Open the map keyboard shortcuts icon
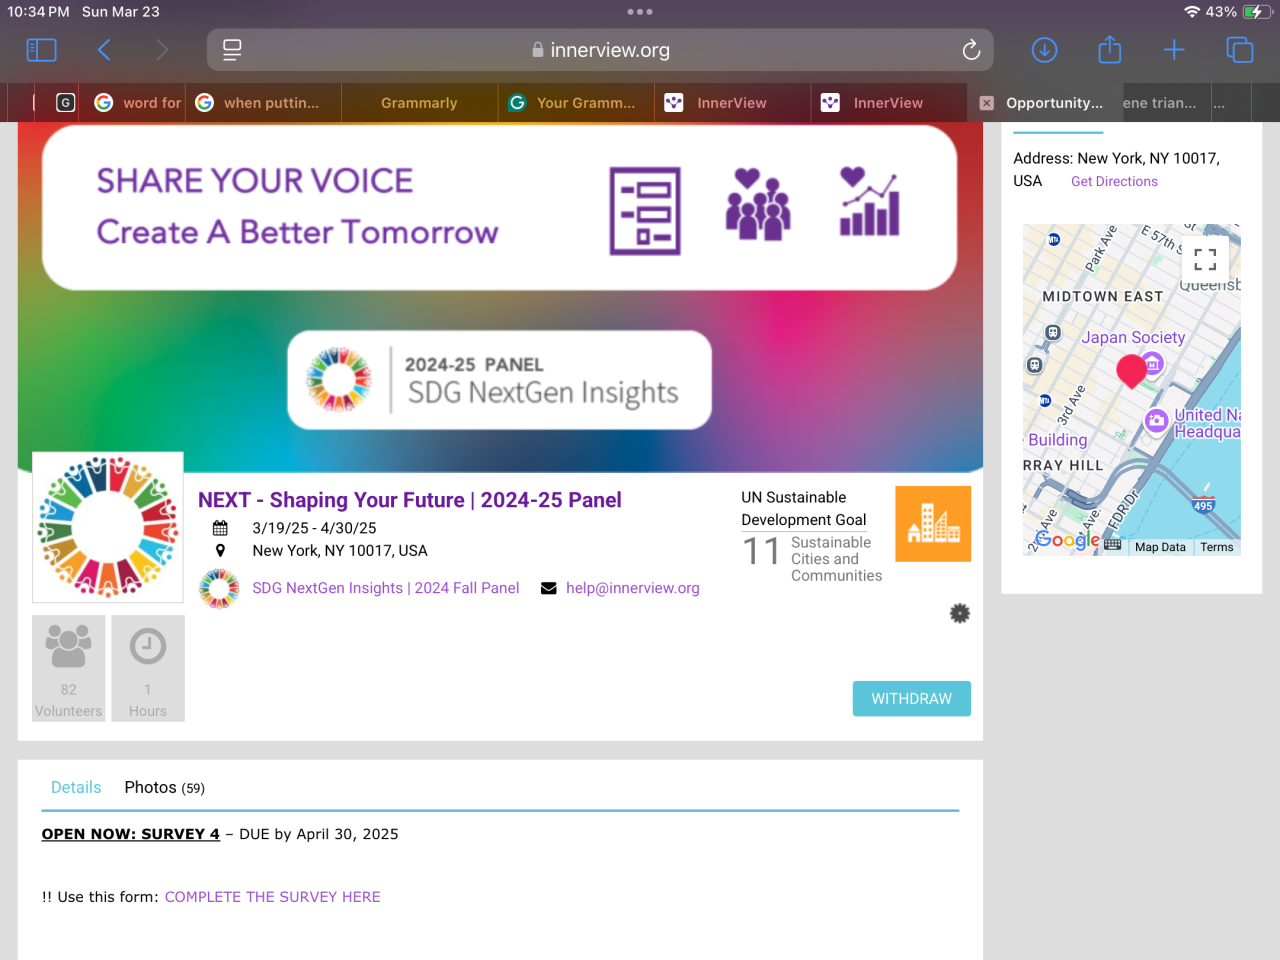The width and height of the screenshot is (1280, 960). coord(1112,545)
